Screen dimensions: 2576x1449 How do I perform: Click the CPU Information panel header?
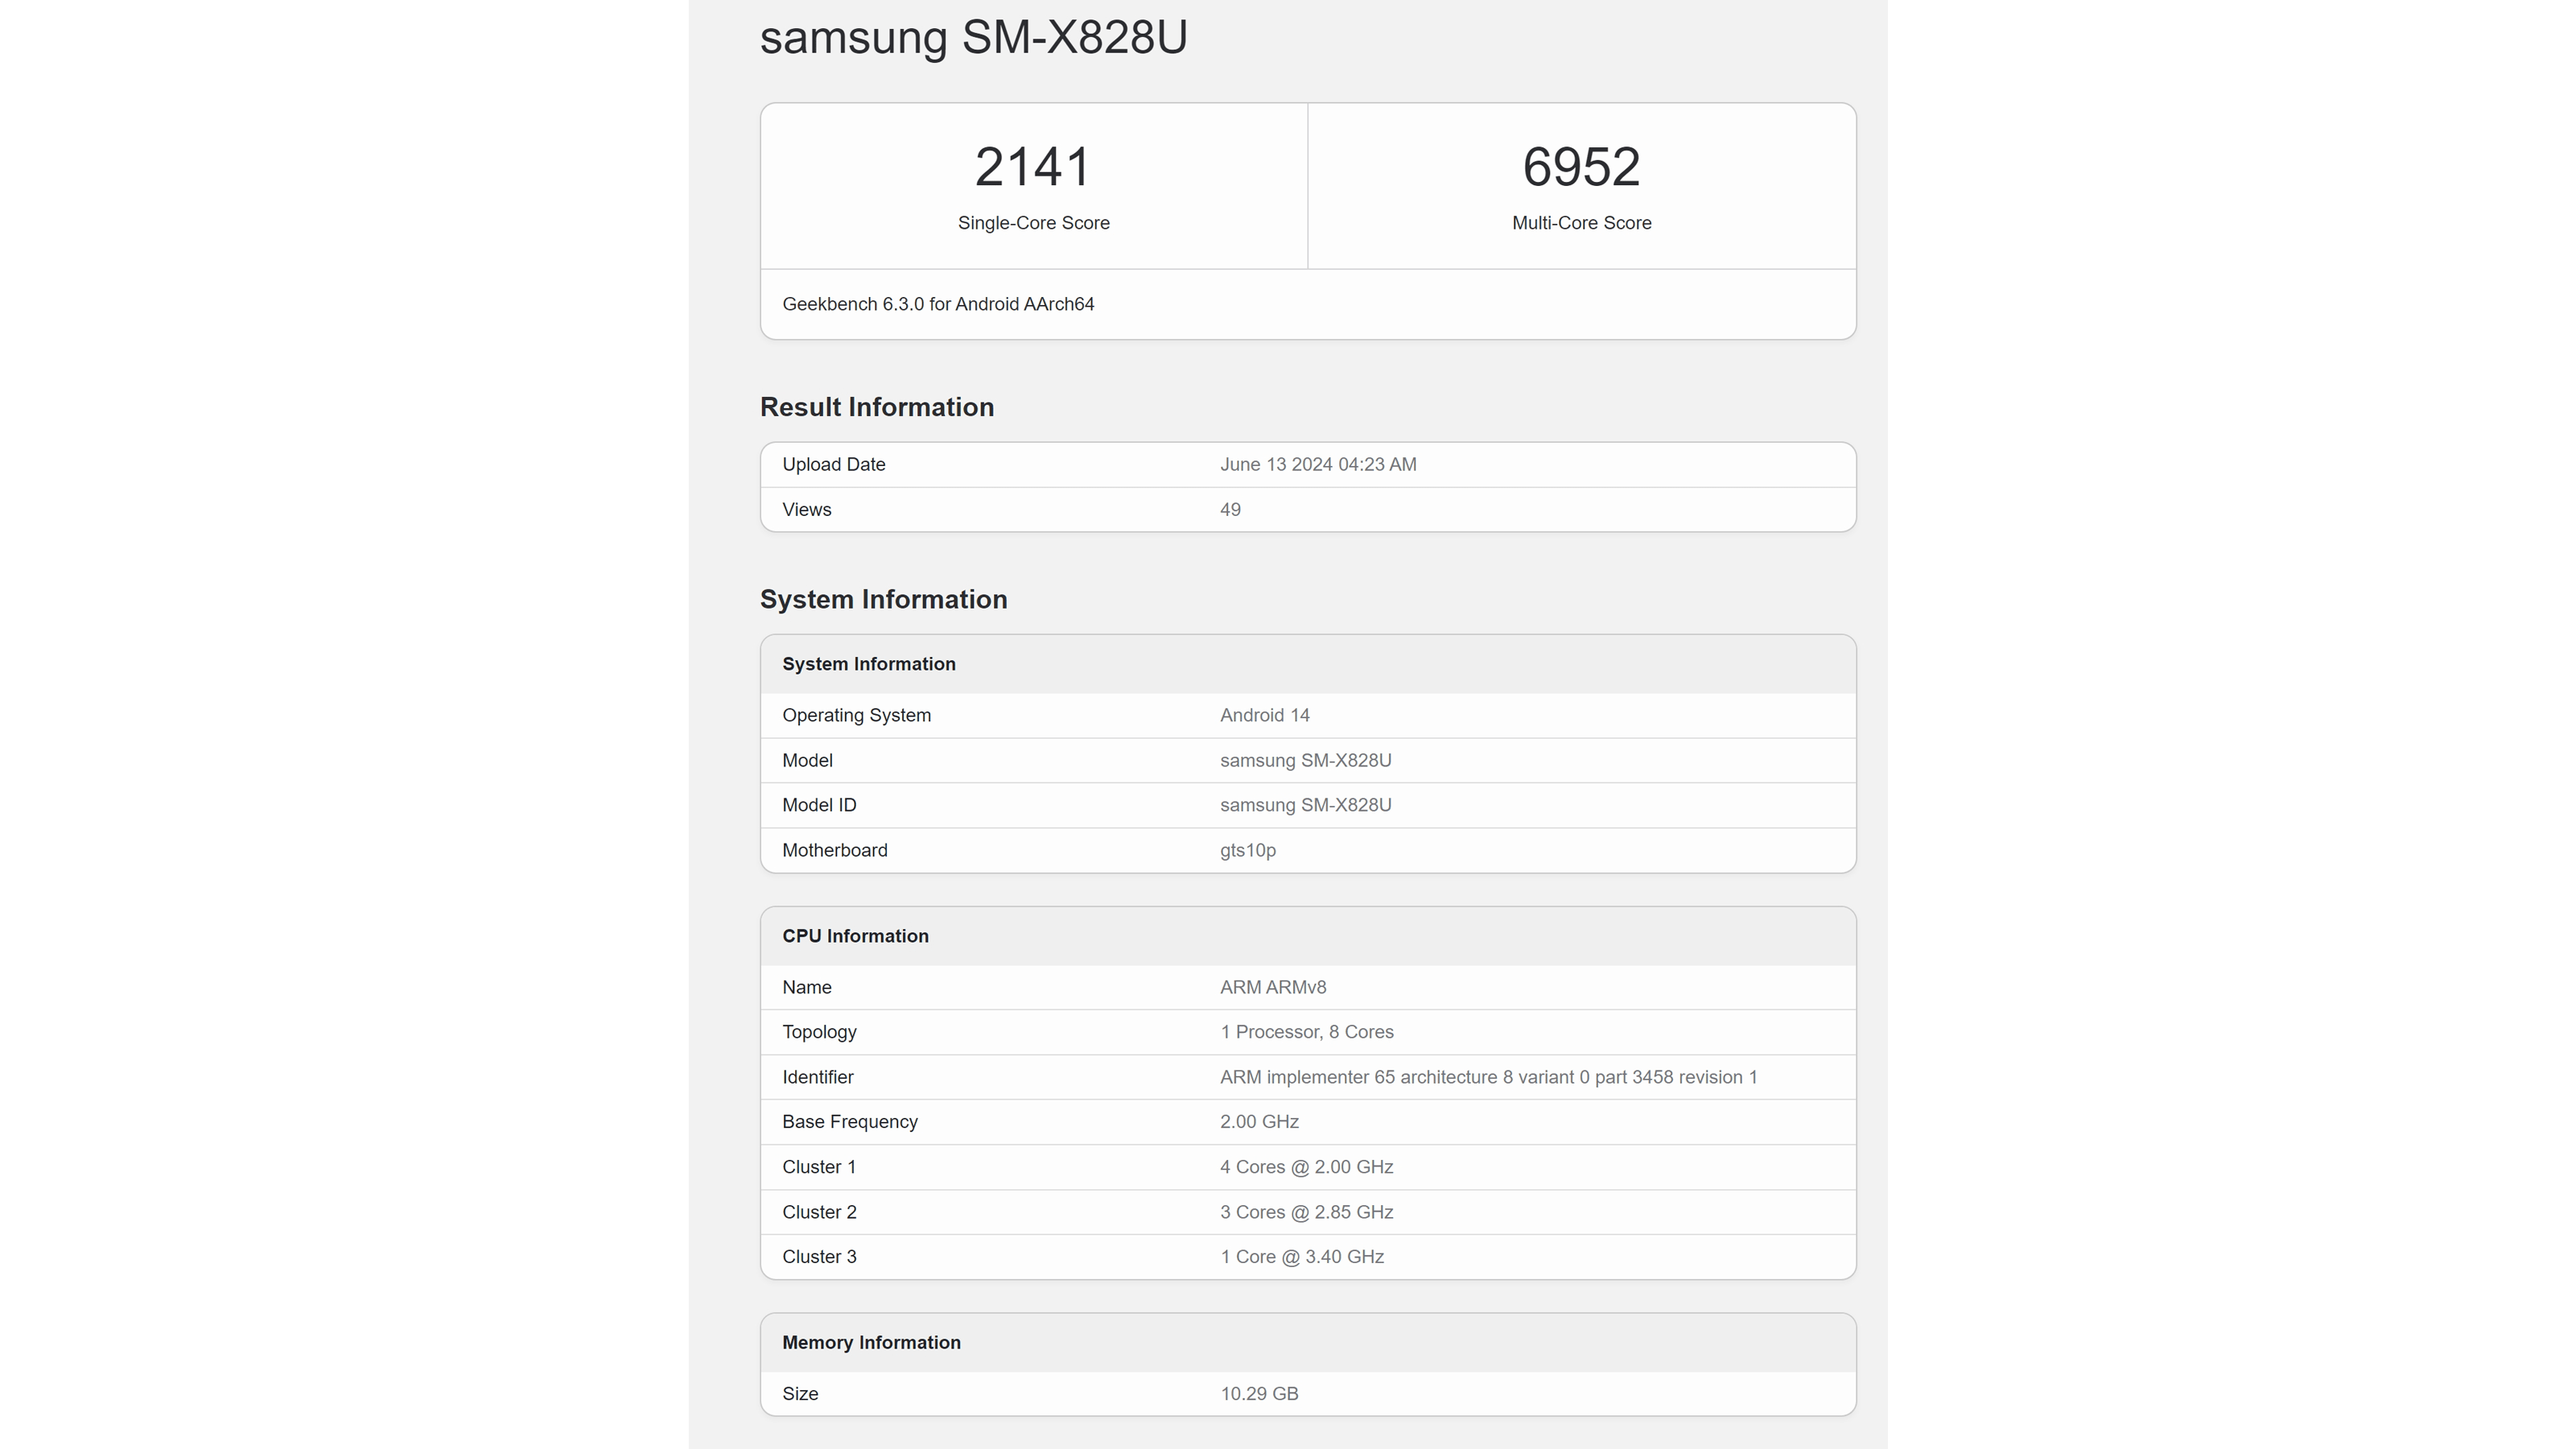click(855, 936)
